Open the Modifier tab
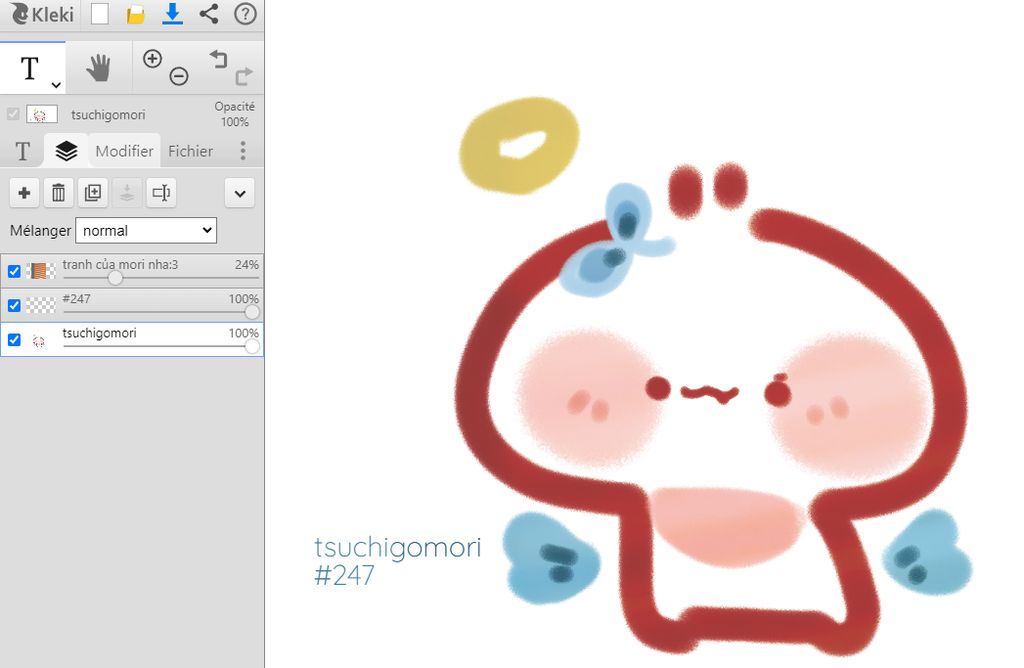Image resolution: width=1024 pixels, height=668 pixels. (124, 151)
